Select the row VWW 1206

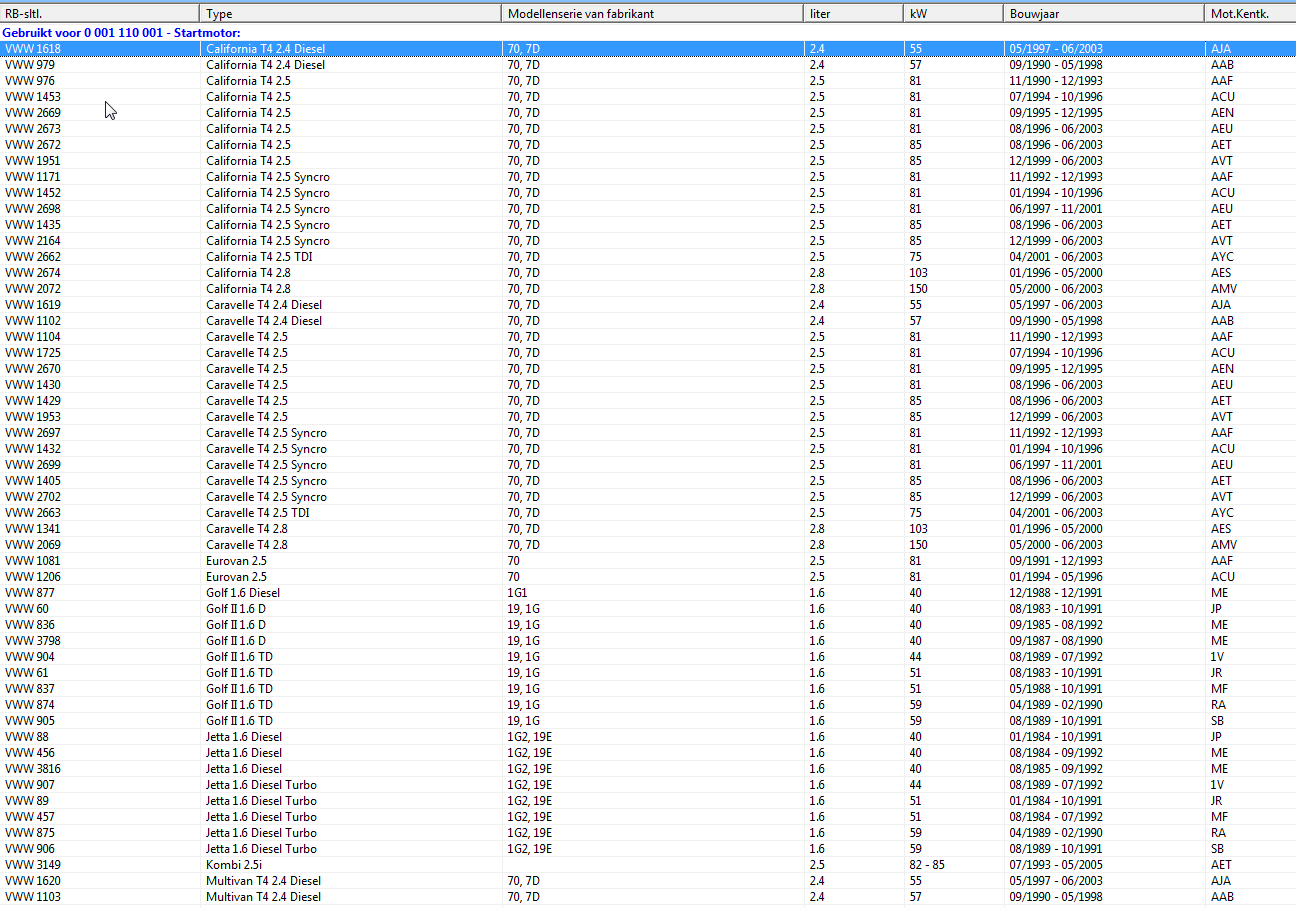(648, 577)
